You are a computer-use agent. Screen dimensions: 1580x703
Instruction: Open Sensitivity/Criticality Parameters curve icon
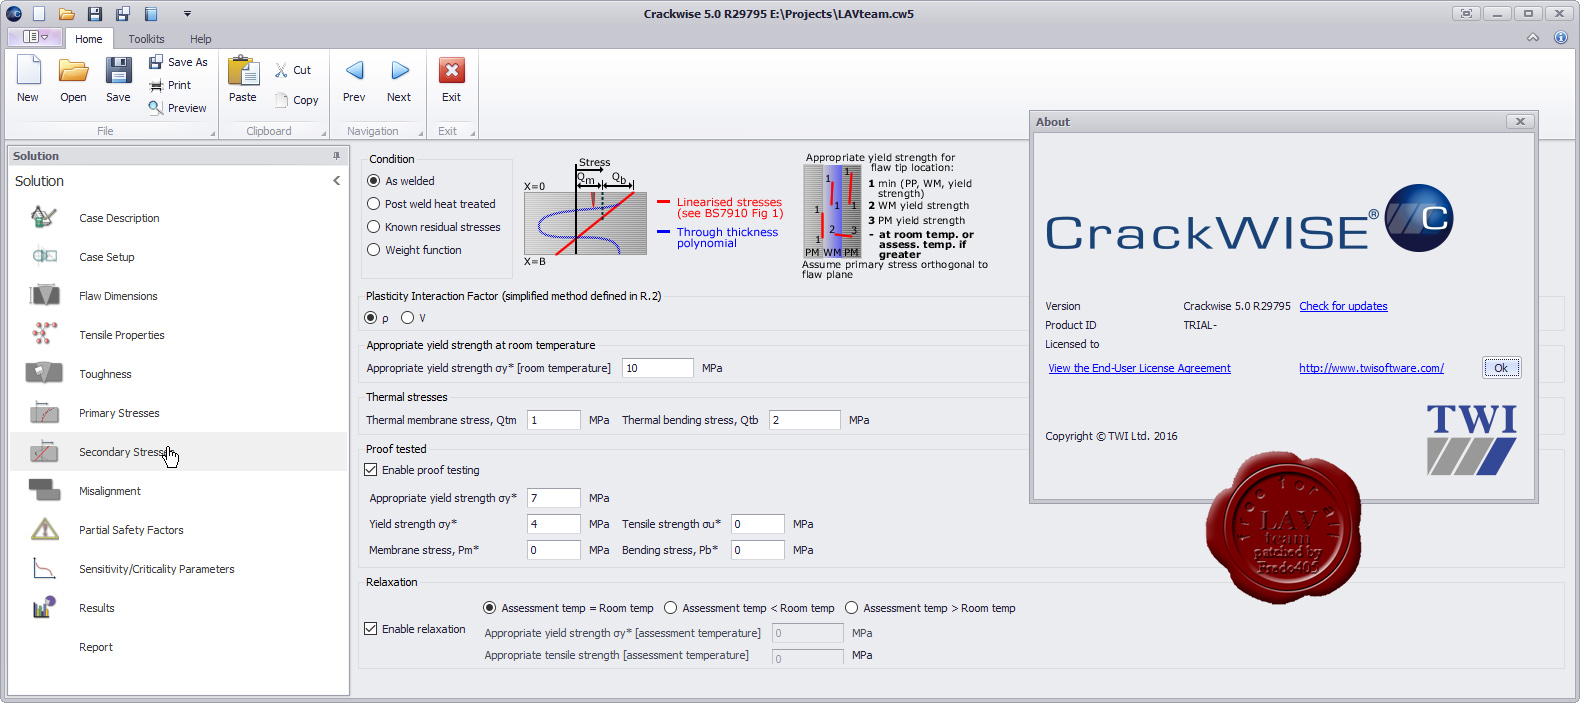point(43,568)
